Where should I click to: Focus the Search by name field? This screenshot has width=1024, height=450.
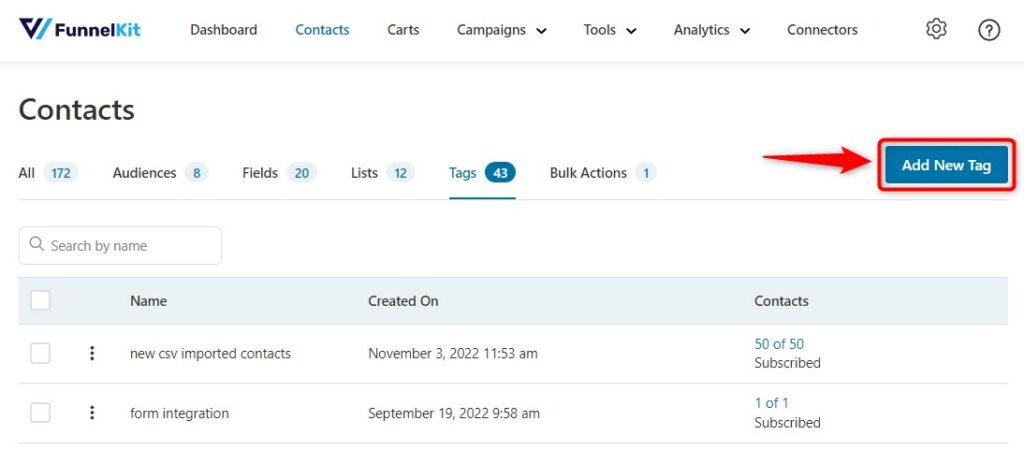click(120, 246)
